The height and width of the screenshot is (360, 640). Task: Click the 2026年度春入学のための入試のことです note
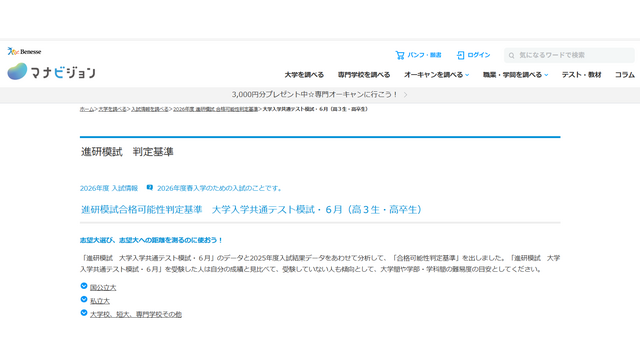220,188
